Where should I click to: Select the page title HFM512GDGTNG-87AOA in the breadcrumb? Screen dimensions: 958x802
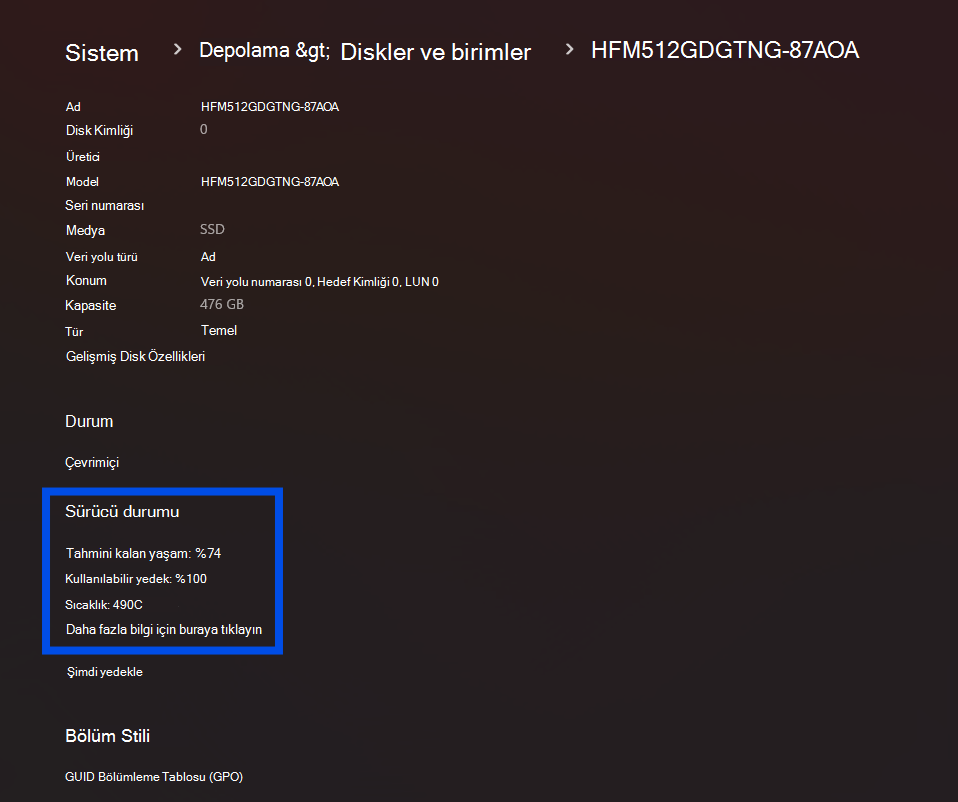point(725,50)
